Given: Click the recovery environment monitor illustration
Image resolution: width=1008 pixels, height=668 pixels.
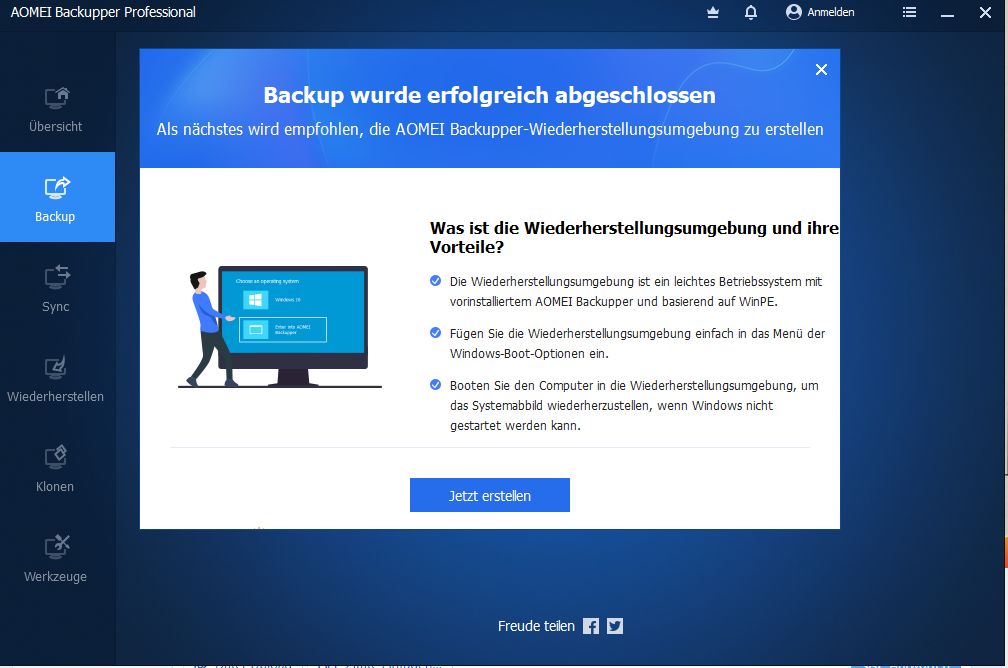Looking at the screenshot, I should 280,327.
